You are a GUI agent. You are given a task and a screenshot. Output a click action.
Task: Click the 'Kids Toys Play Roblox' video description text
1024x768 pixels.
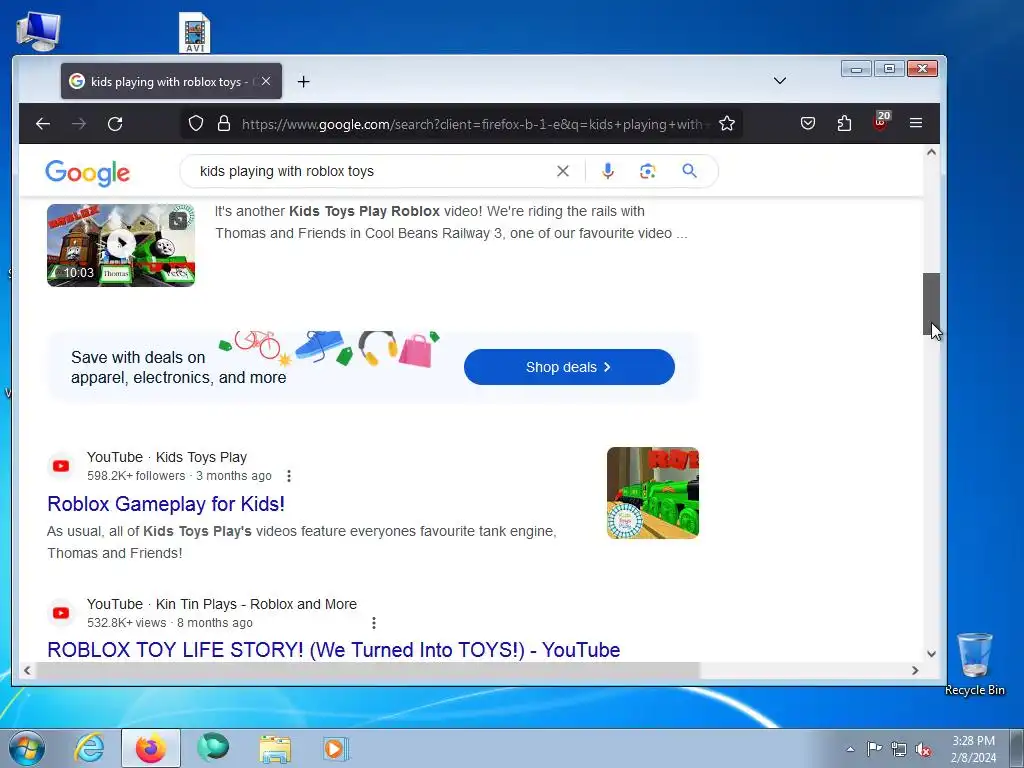(451, 222)
